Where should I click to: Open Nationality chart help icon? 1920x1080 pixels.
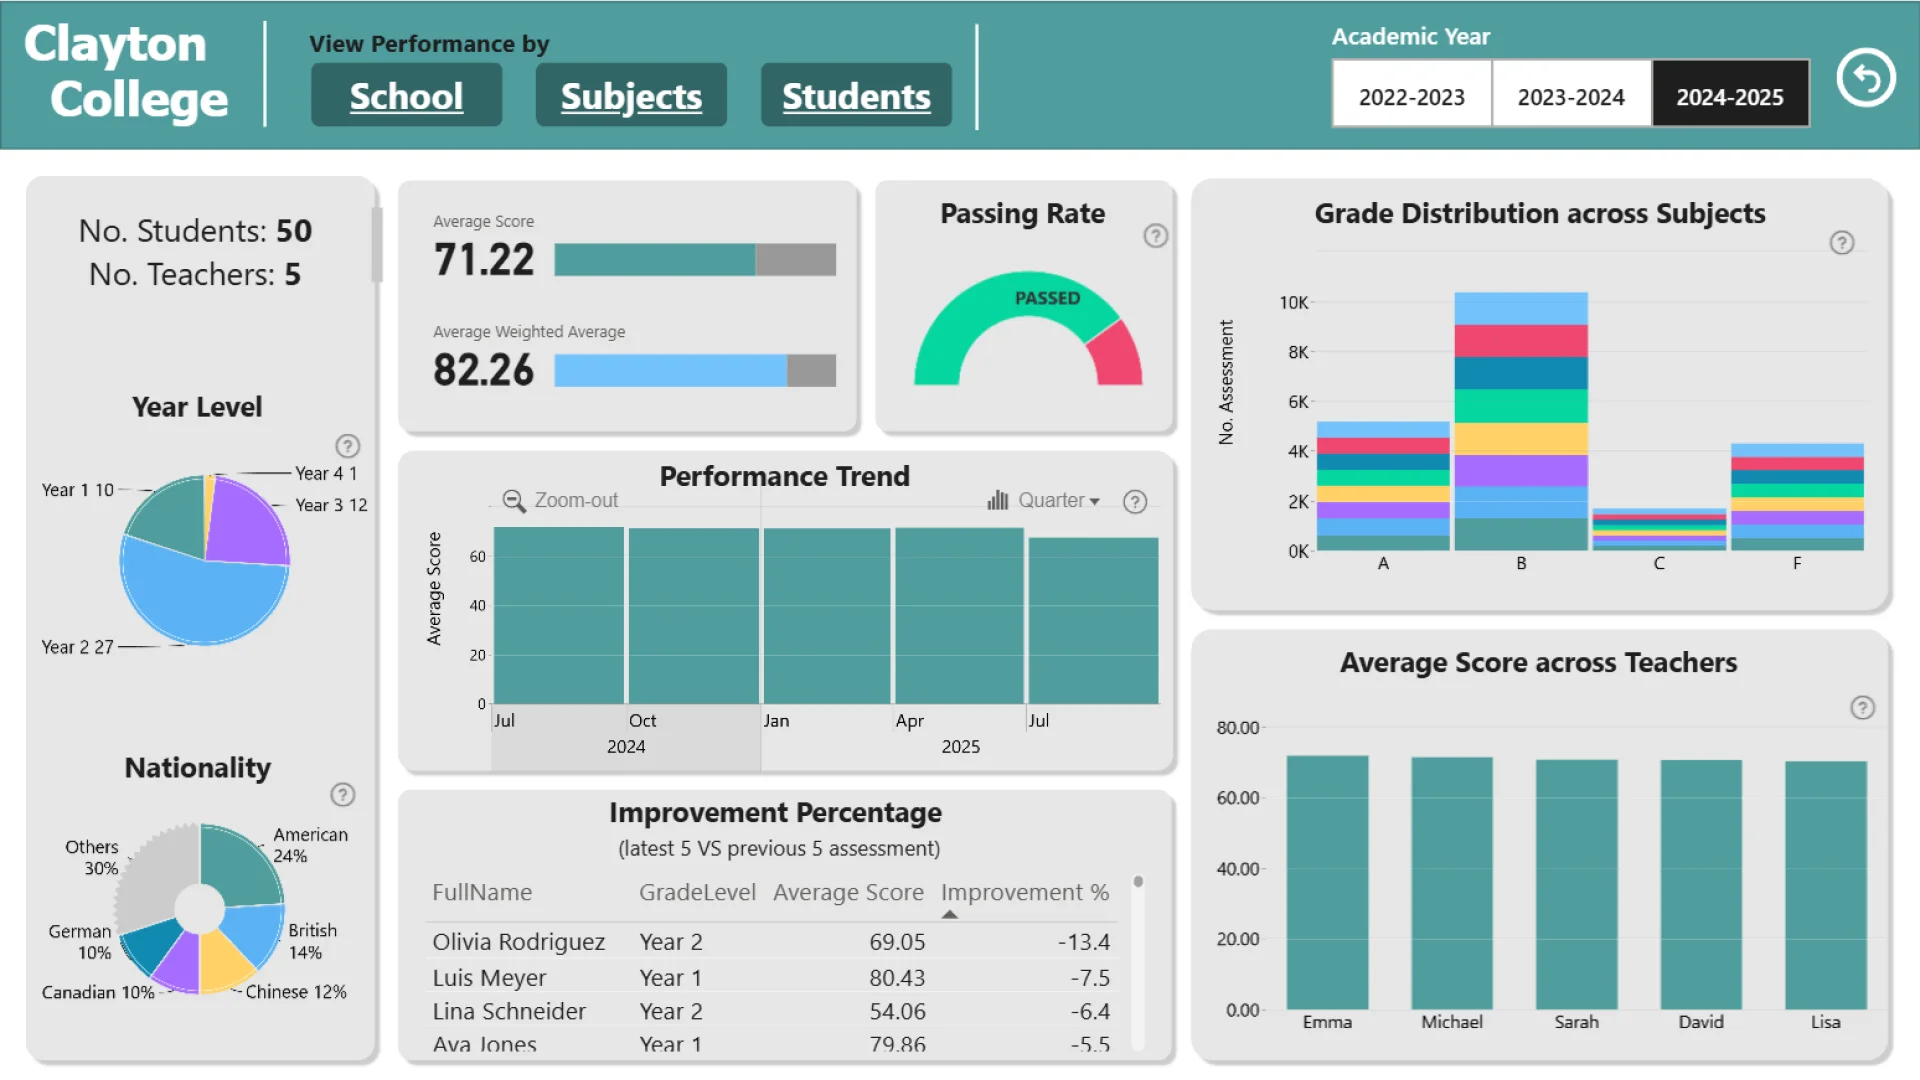[342, 795]
